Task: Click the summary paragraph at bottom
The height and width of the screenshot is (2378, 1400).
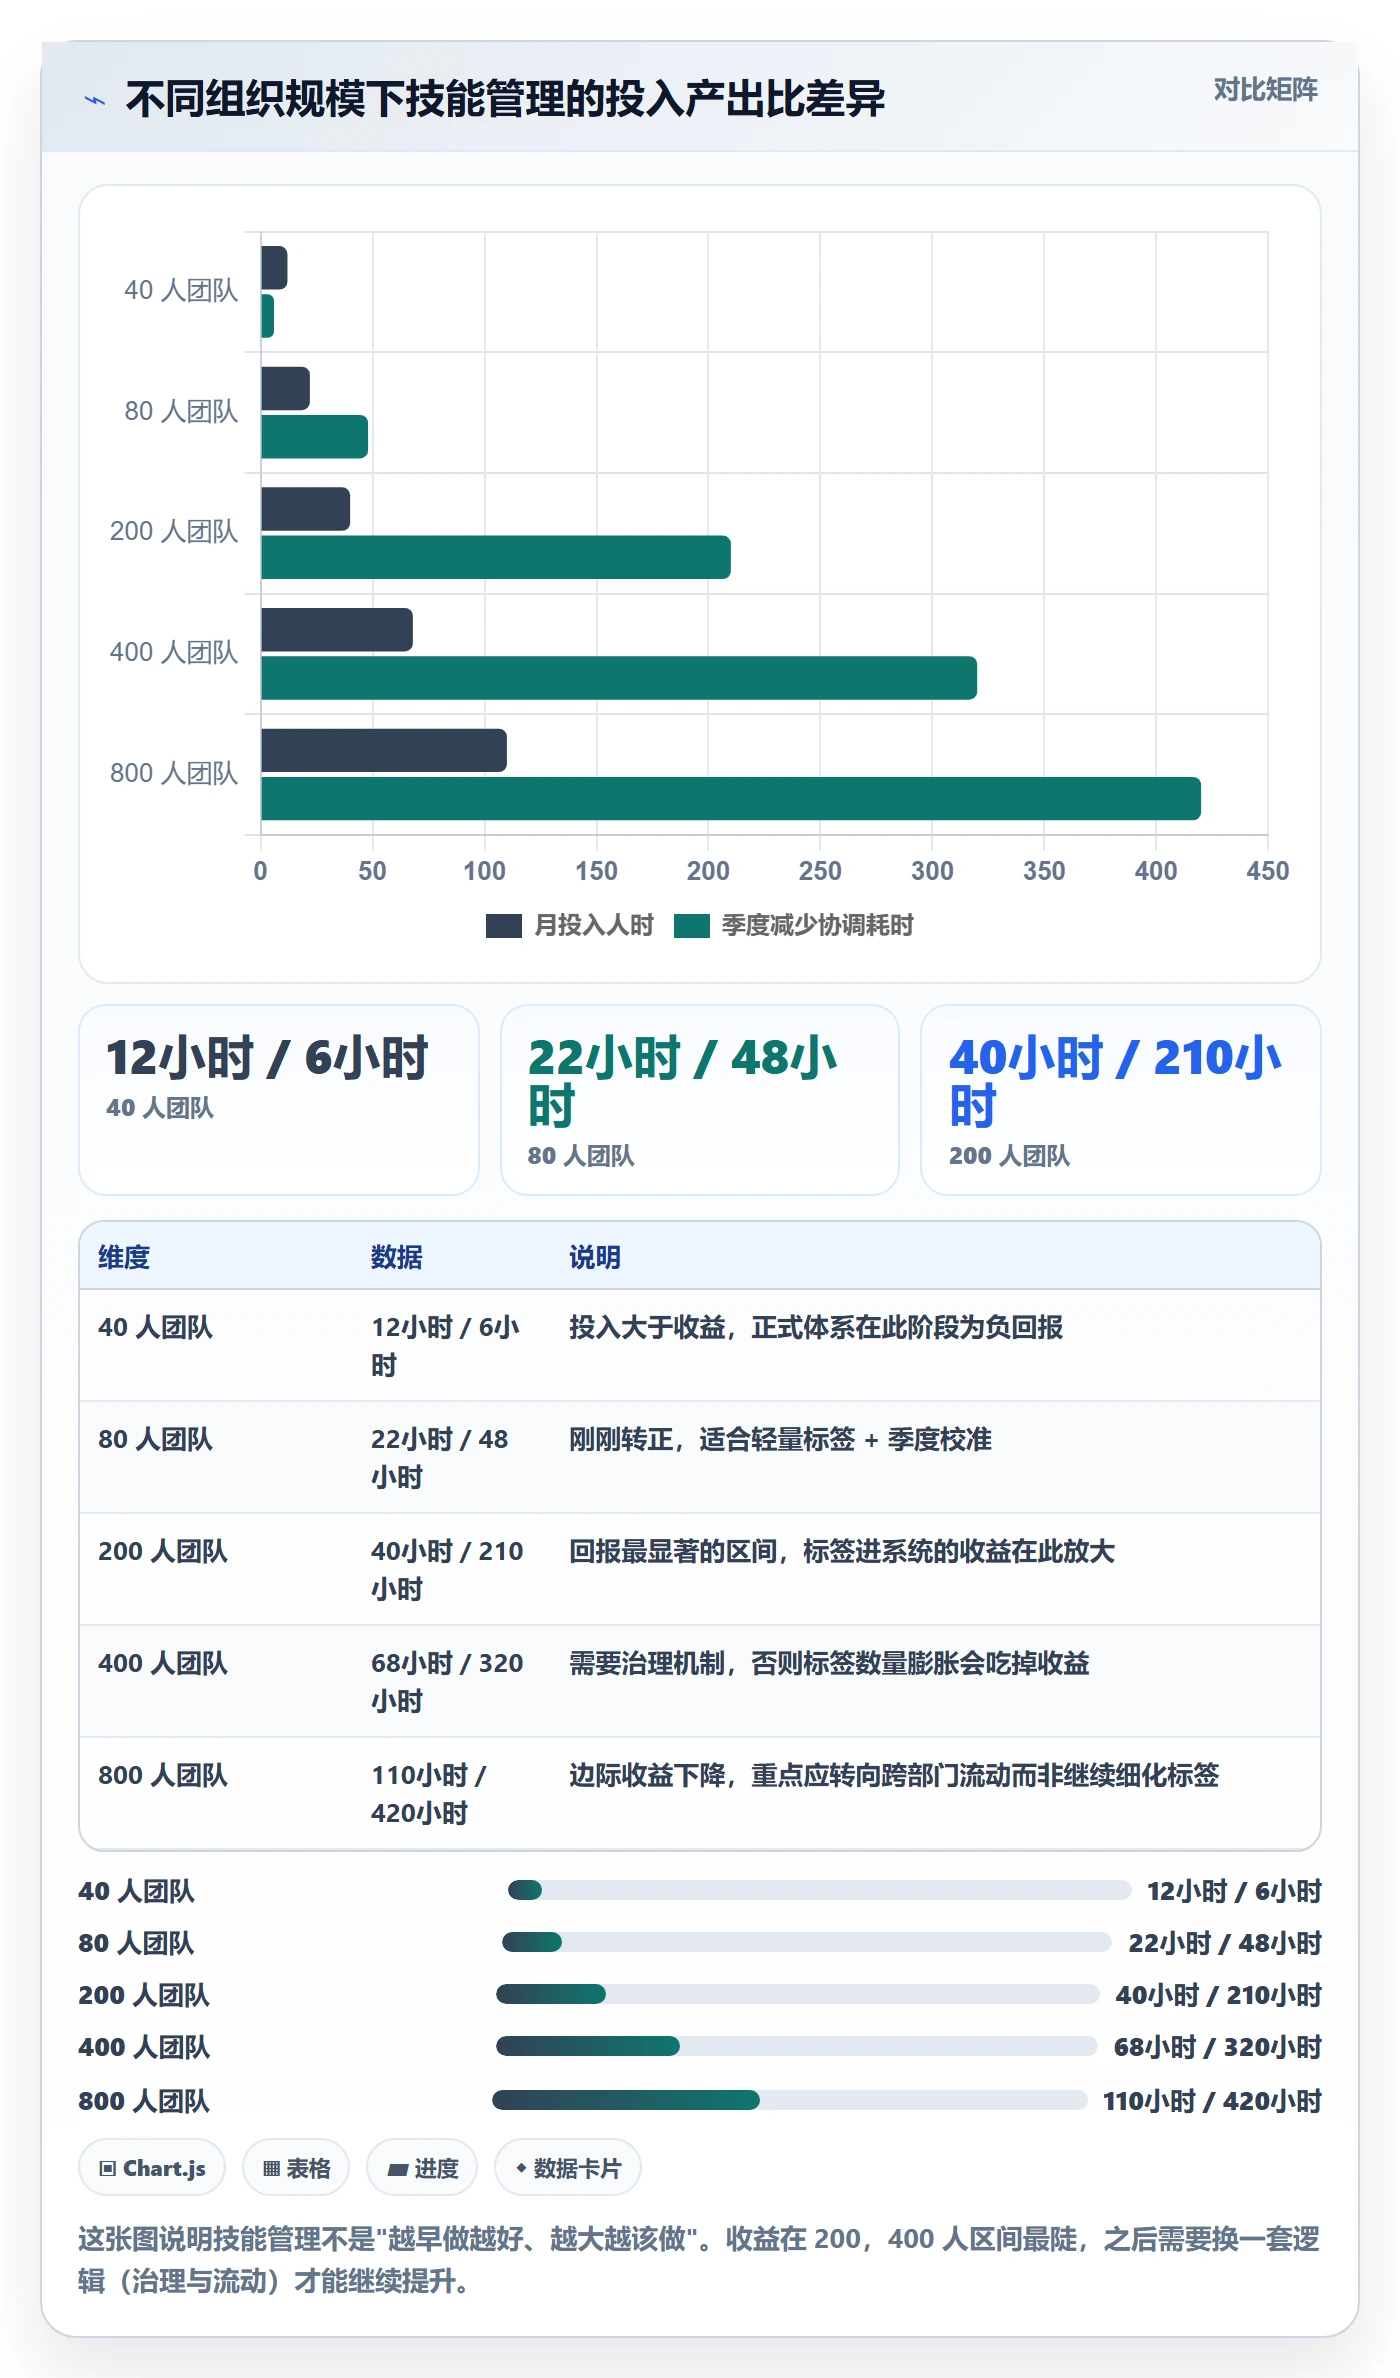Action: (x=699, y=2260)
